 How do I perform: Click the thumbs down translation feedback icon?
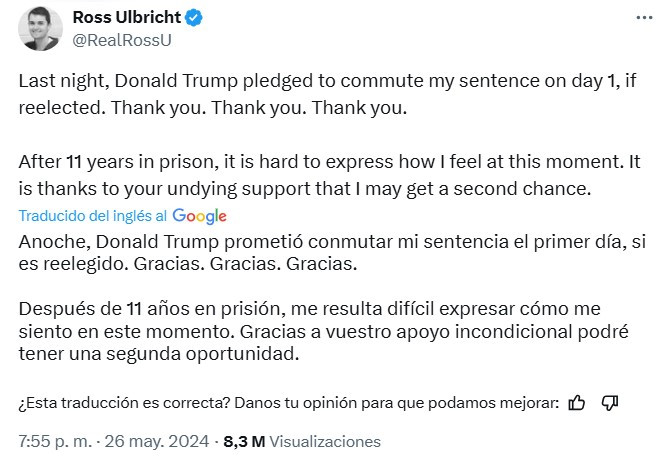pyautogui.click(x=611, y=403)
